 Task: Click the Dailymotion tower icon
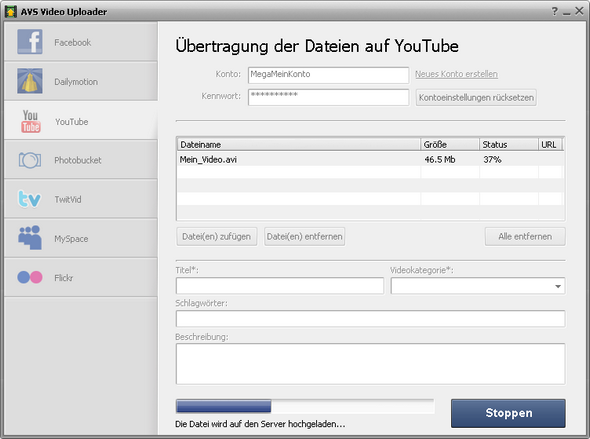(x=29, y=81)
